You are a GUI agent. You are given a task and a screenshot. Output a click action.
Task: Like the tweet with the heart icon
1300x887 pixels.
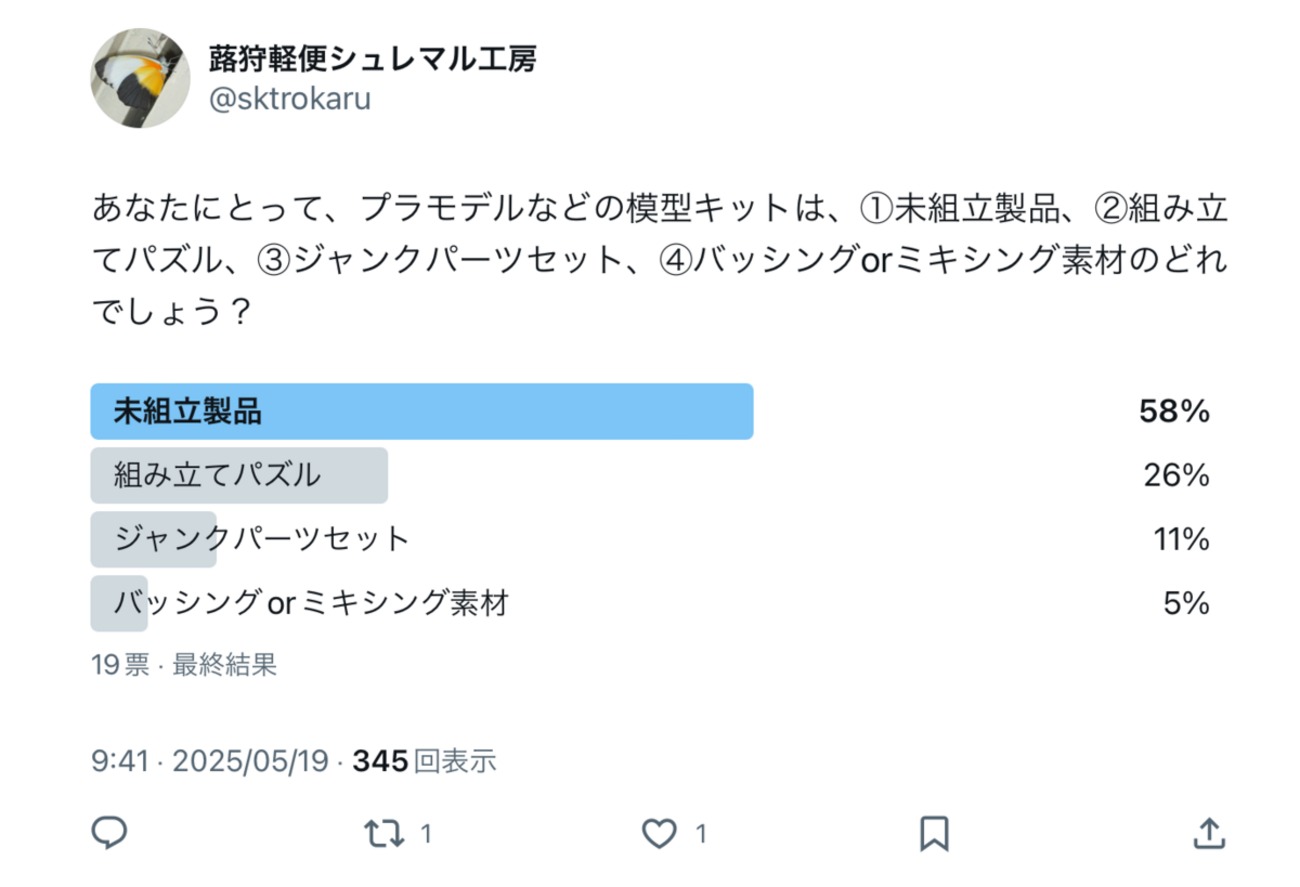658,832
